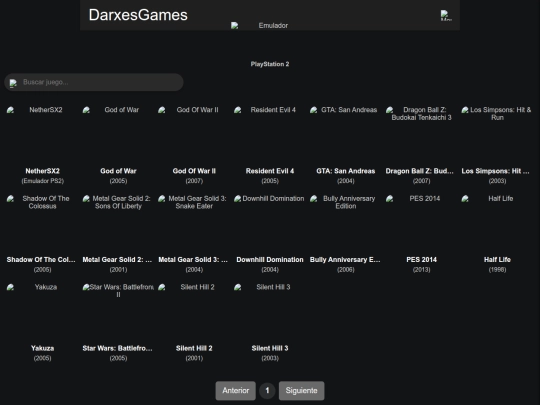The image size is (540, 405).
Task: Click the Anterior pagination button
Action: tap(236, 391)
